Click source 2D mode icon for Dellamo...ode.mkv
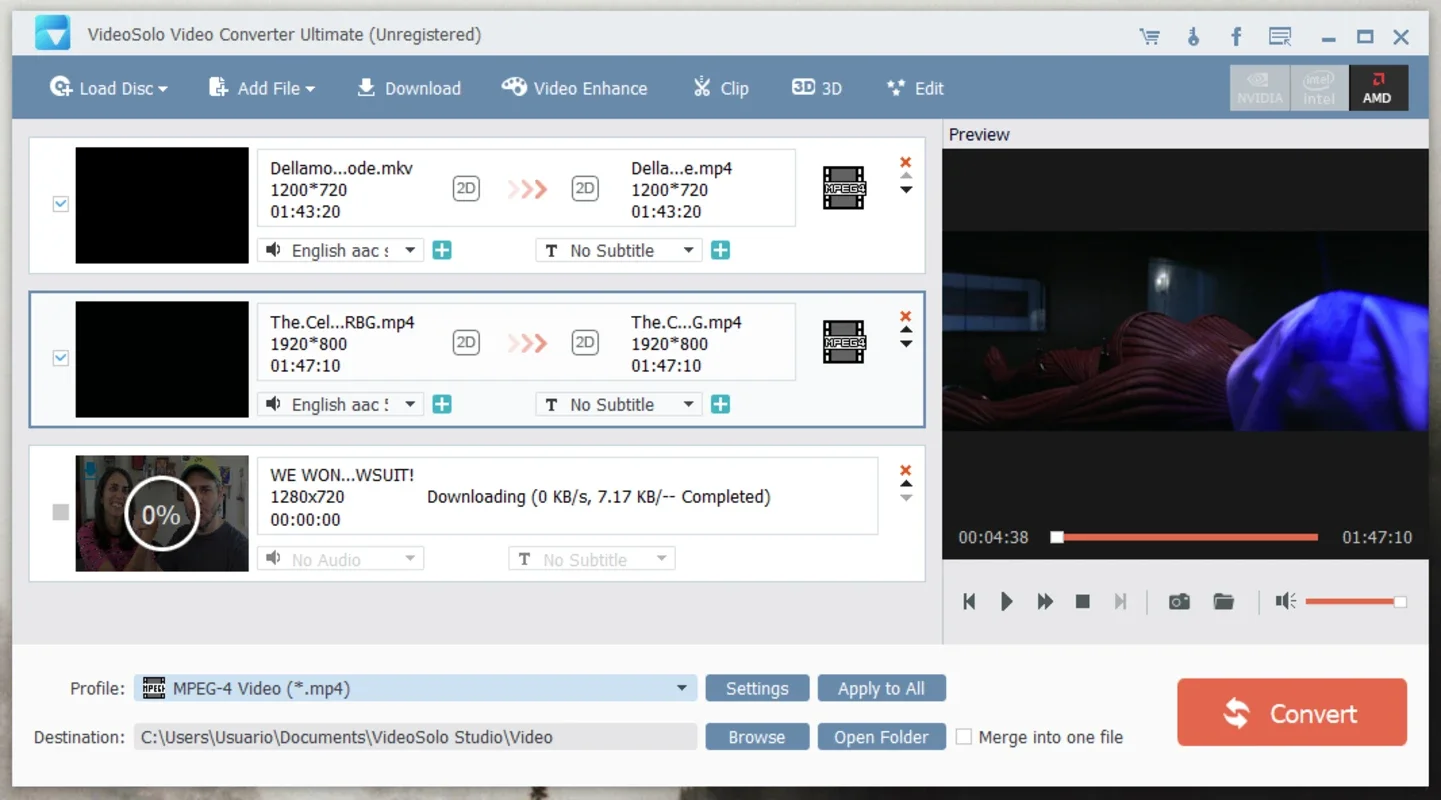This screenshot has height=800, width=1441. tap(466, 188)
